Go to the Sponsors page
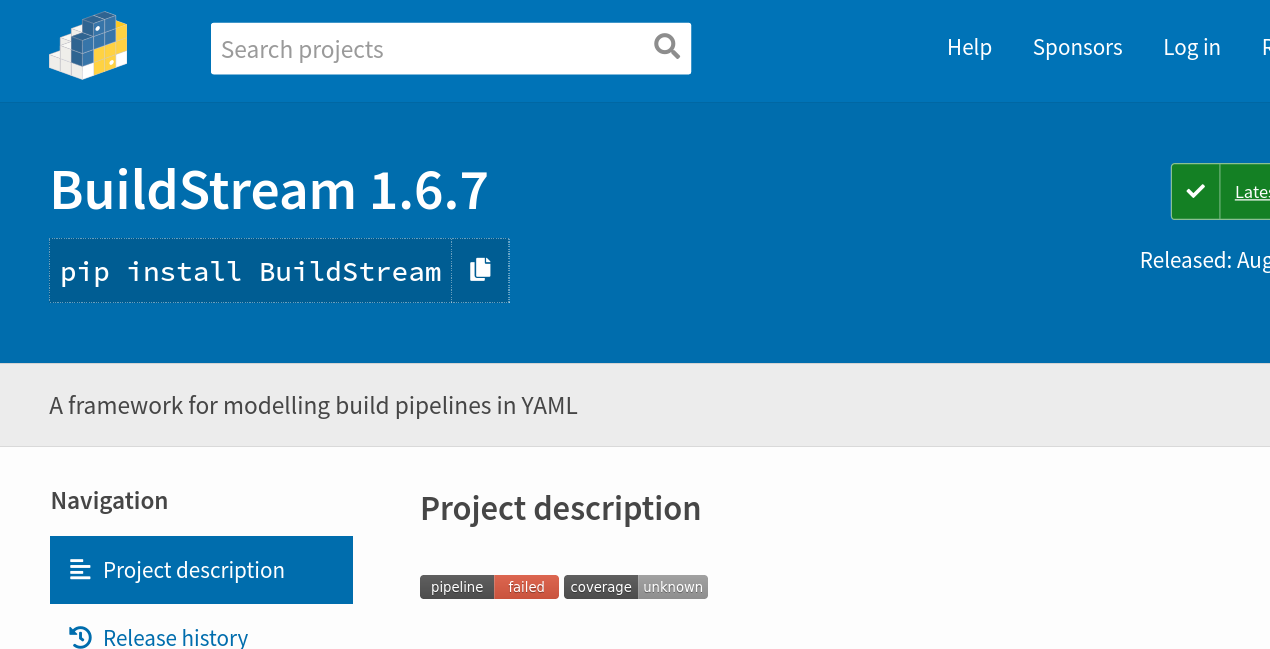The image size is (1270, 649). point(1077,47)
